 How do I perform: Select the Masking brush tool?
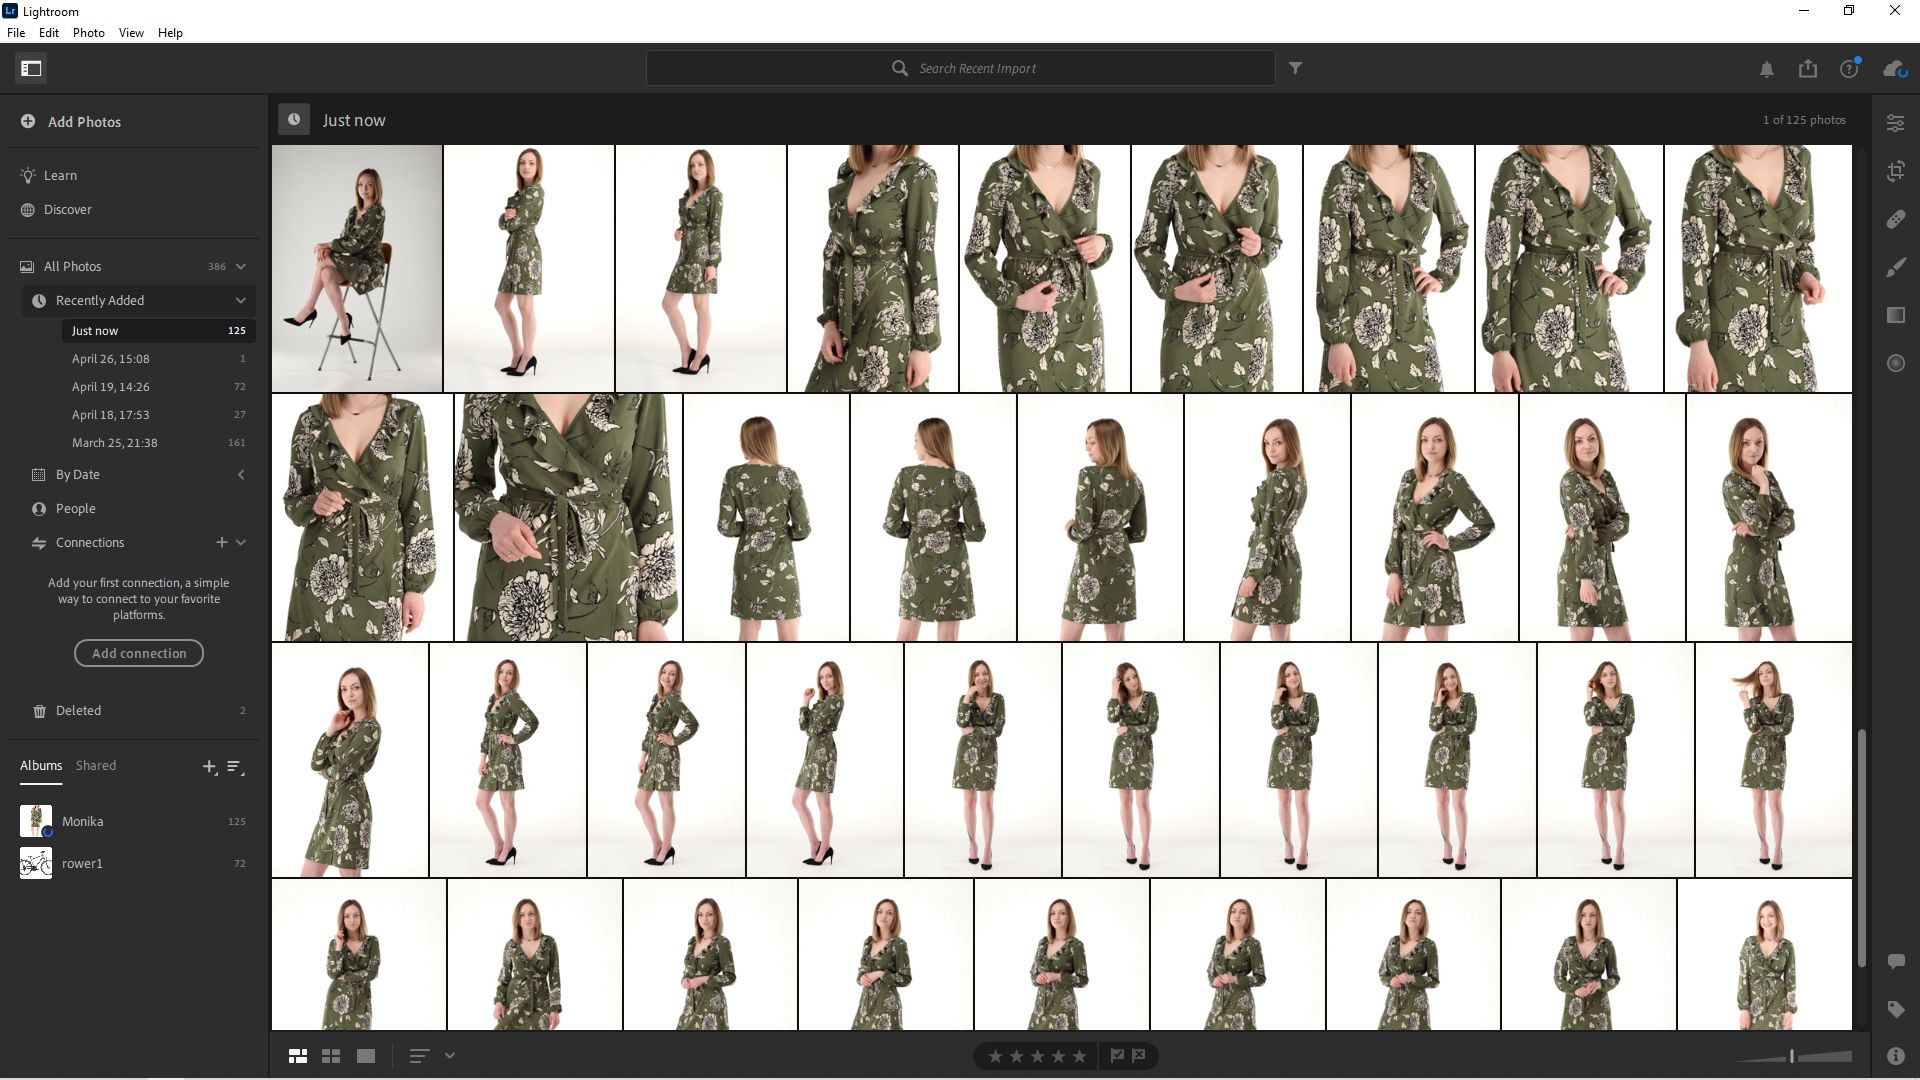[1896, 268]
